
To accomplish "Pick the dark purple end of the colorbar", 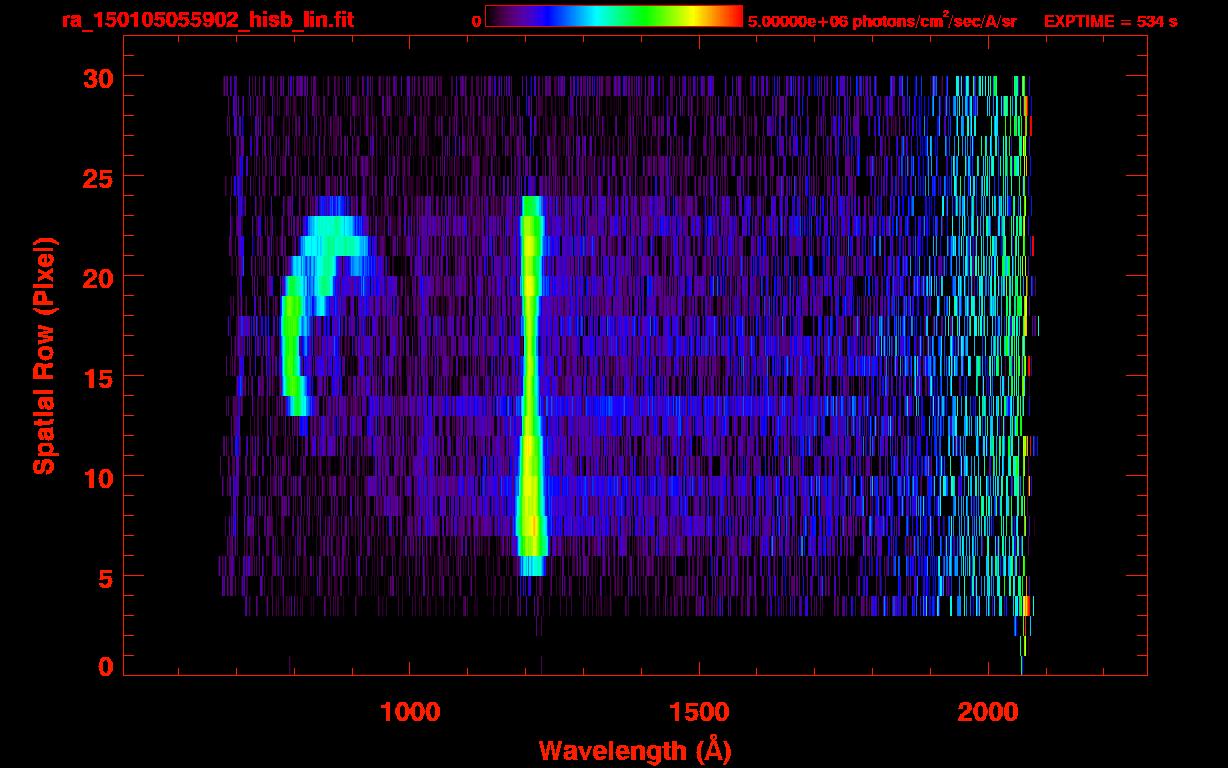I will click(x=495, y=16).
